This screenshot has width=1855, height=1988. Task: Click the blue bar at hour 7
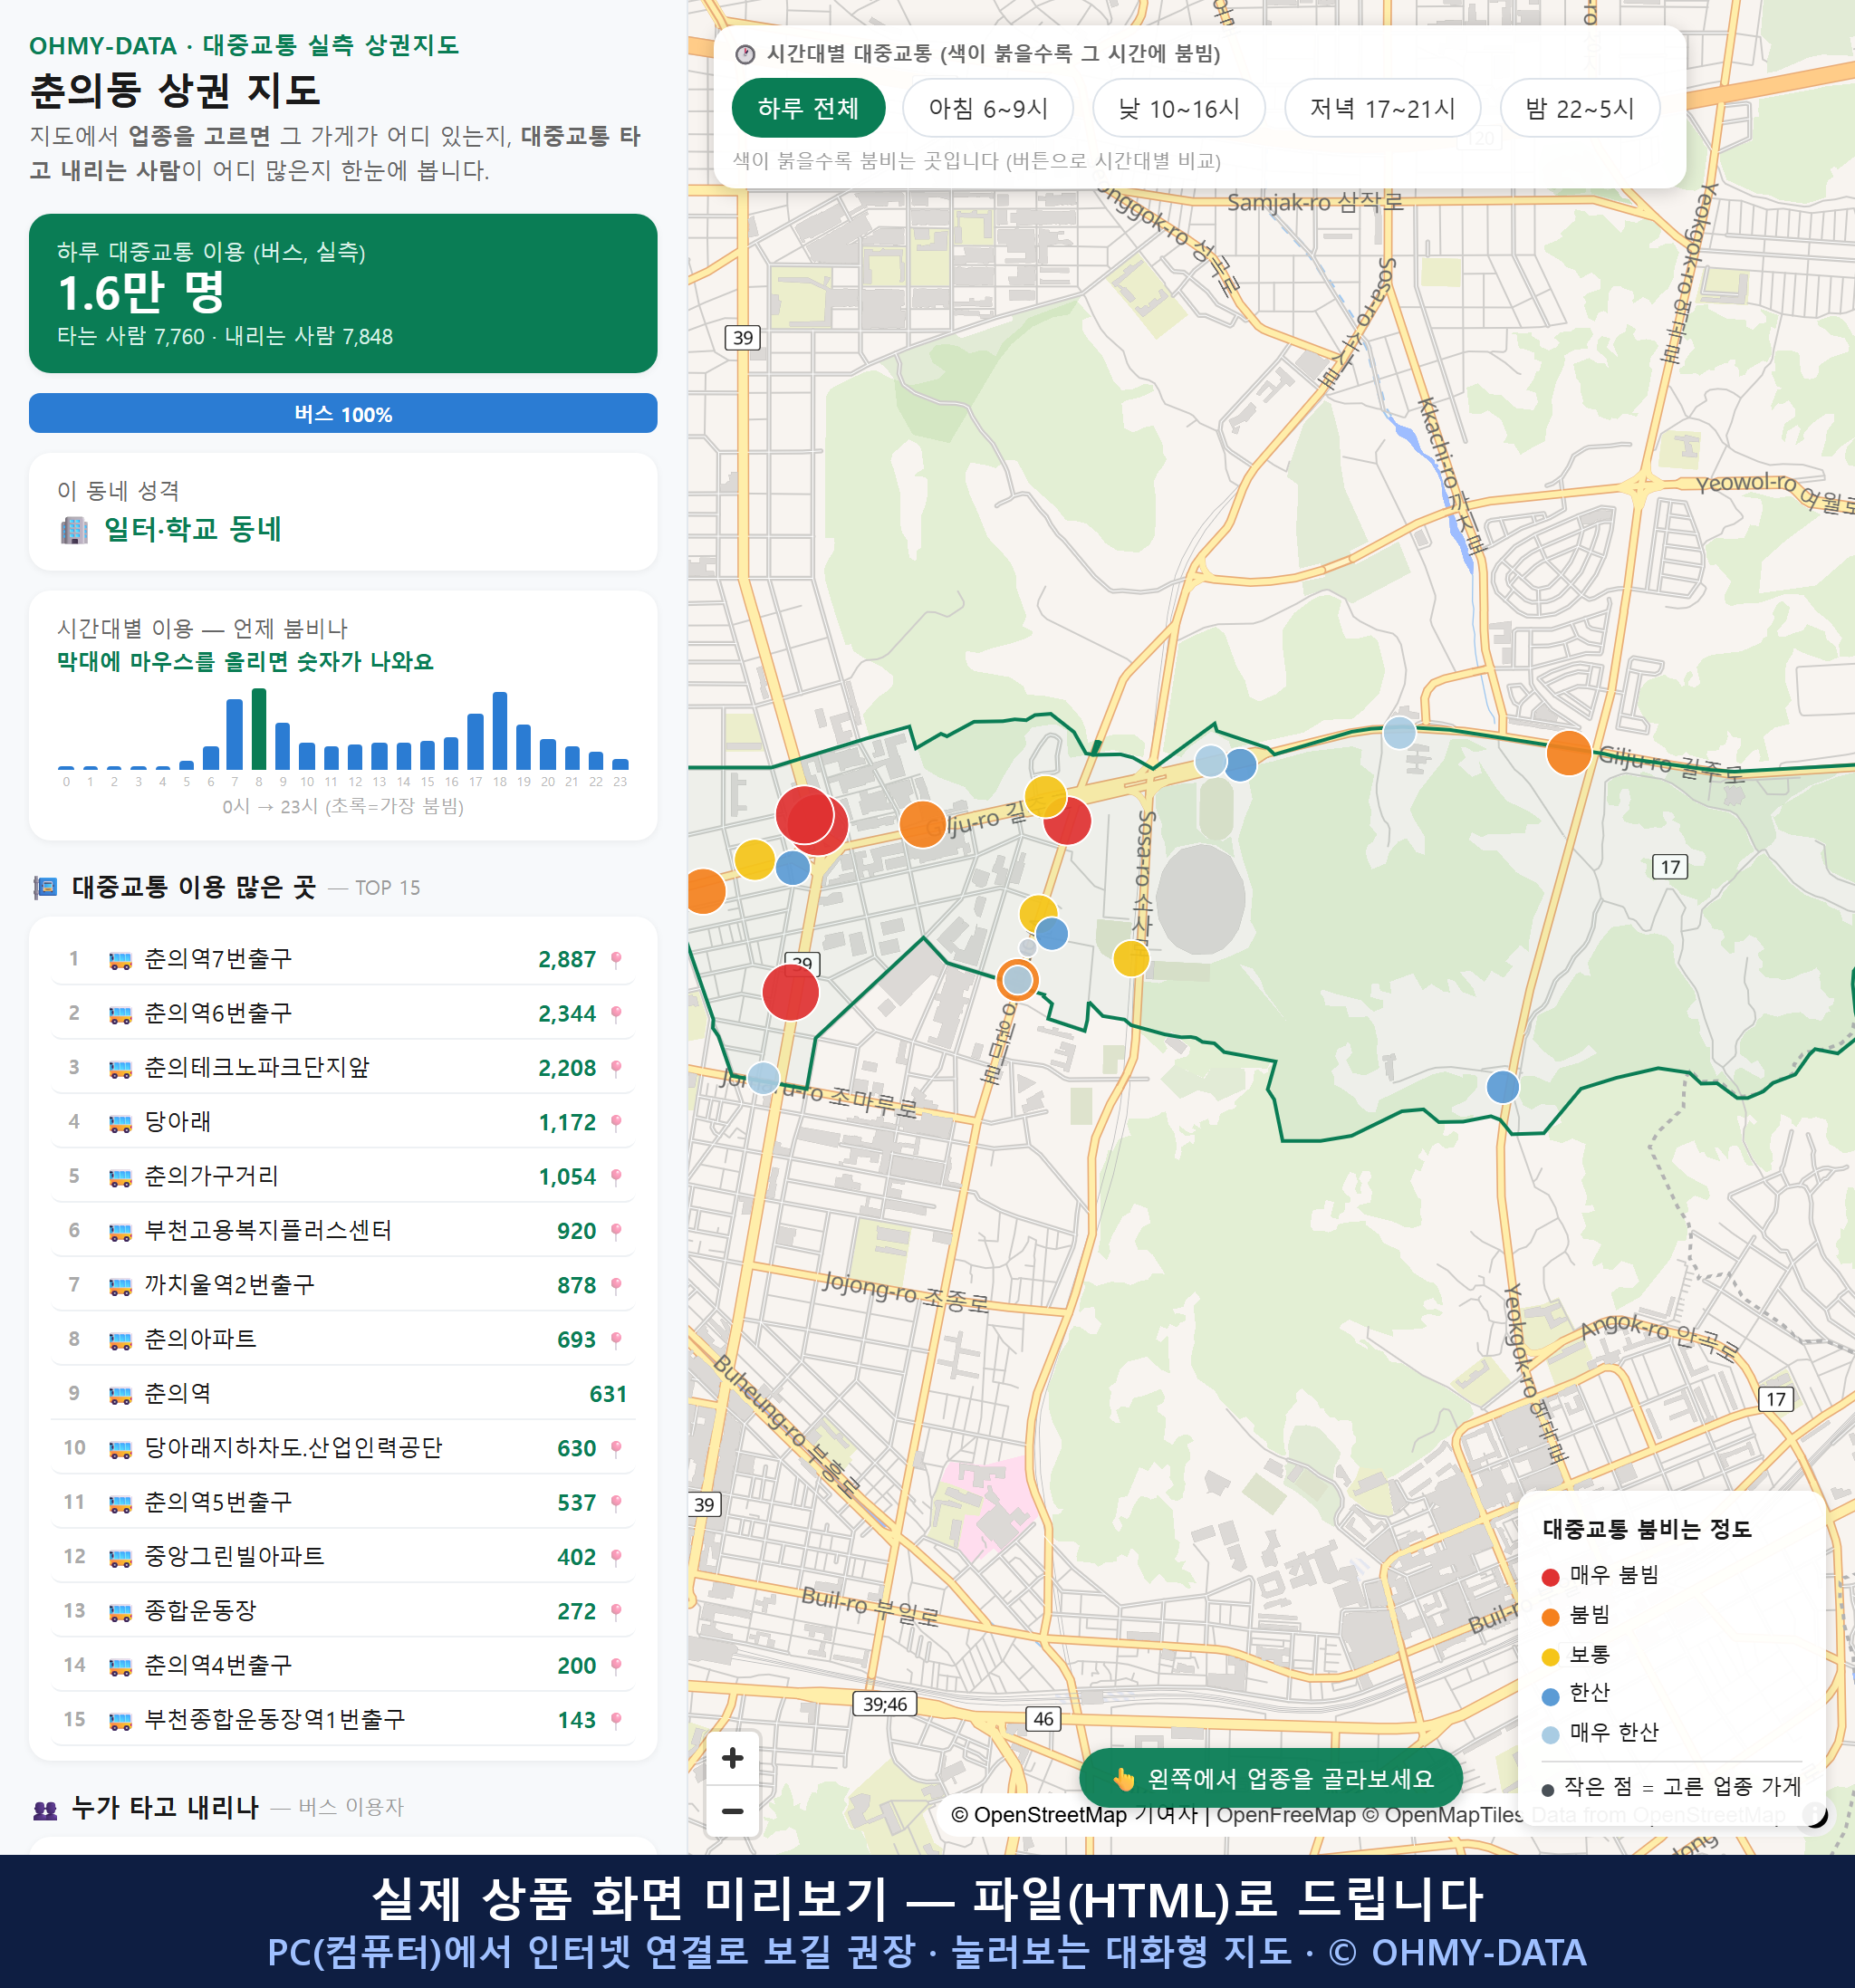(235, 734)
